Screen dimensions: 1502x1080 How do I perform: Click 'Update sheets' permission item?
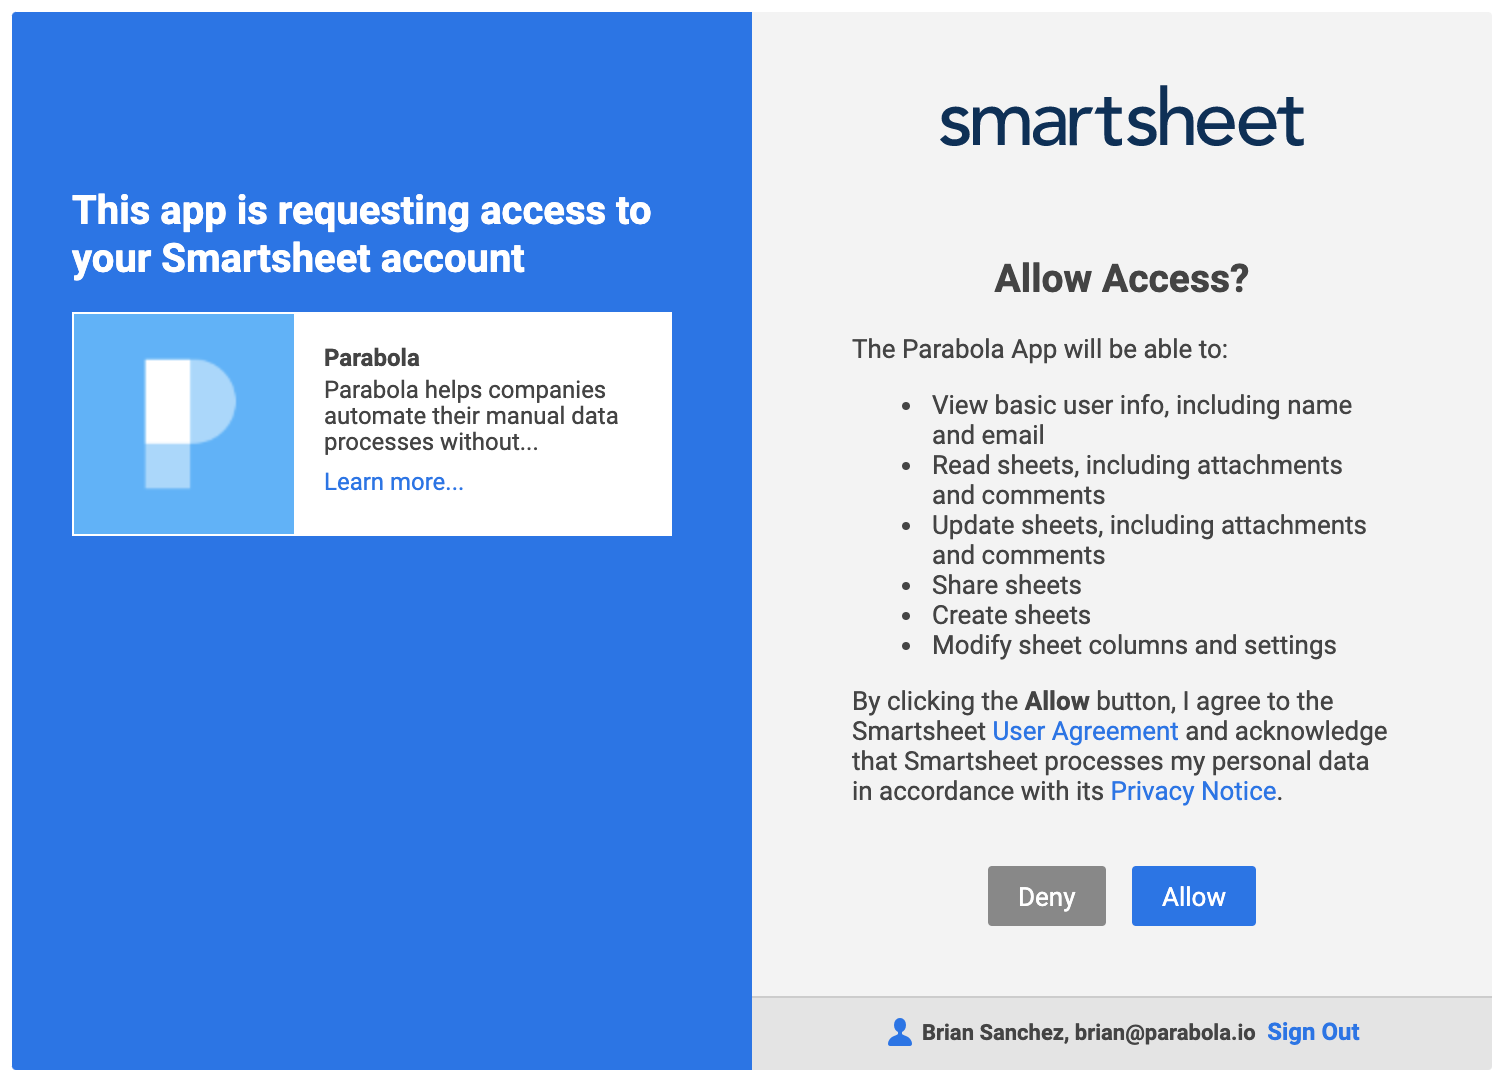coord(1149,540)
